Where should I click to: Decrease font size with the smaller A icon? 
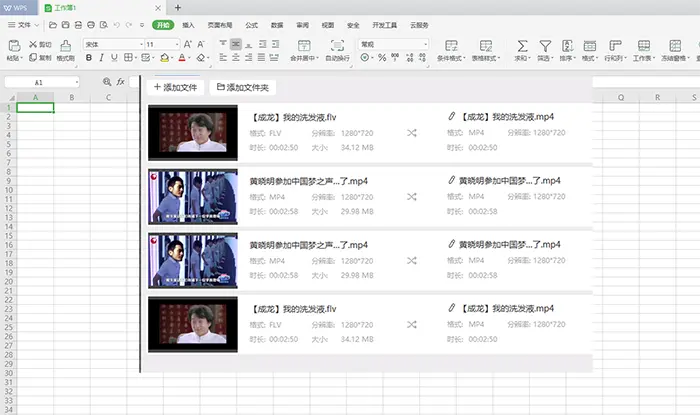click(201, 44)
